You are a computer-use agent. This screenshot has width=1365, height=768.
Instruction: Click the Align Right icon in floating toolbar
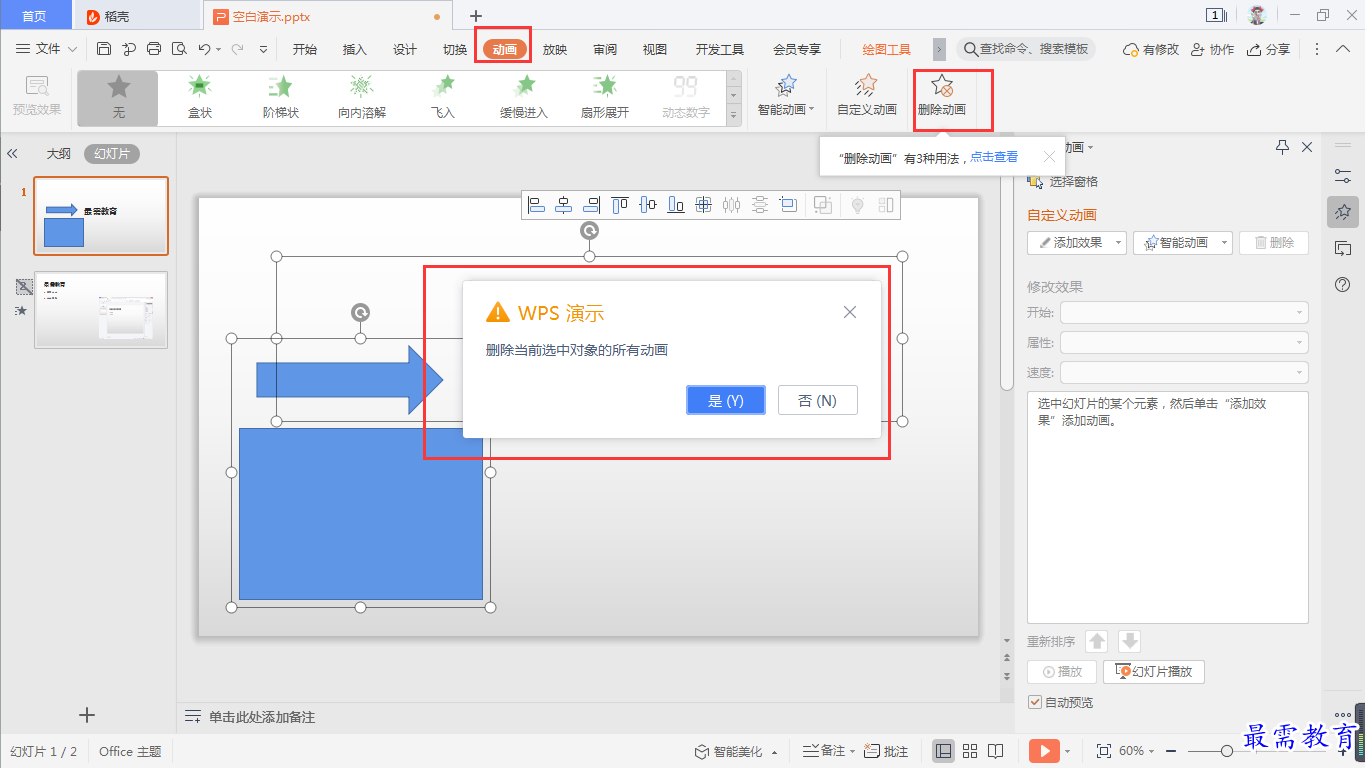point(592,205)
